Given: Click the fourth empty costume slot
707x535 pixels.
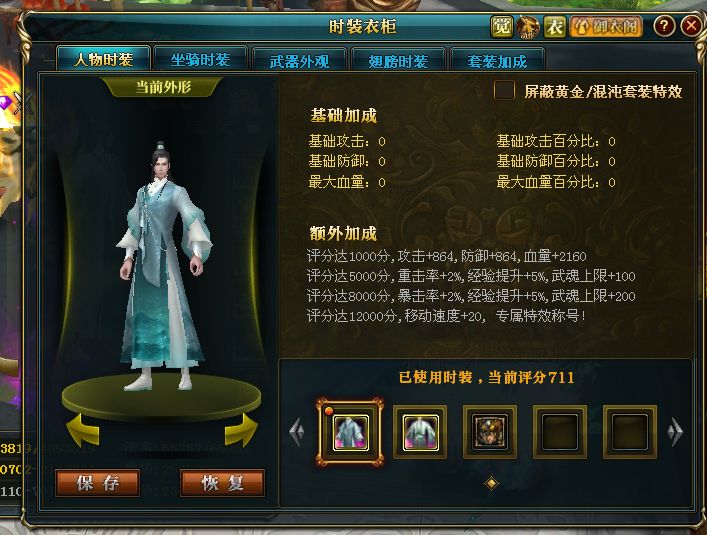Looking at the screenshot, I should coord(560,432).
